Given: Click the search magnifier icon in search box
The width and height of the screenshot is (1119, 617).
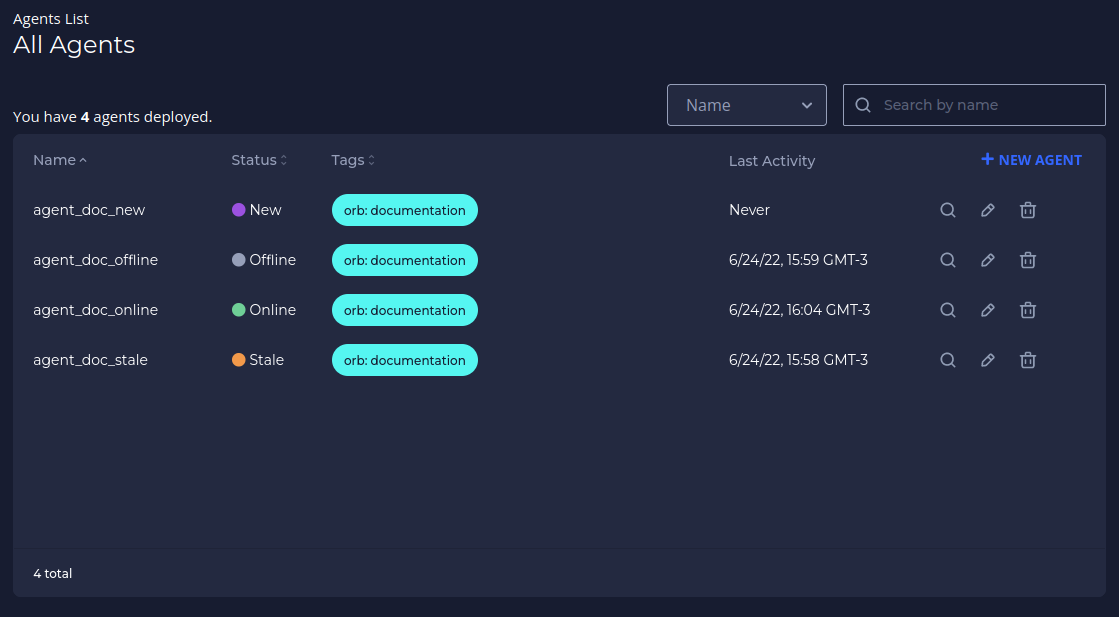Looking at the screenshot, I should coord(863,105).
